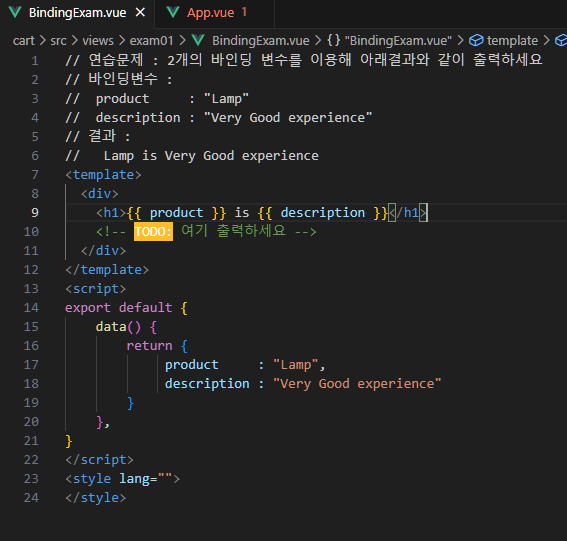Place cursor on the opening template tag
This screenshot has width=567, height=541.
(103, 175)
